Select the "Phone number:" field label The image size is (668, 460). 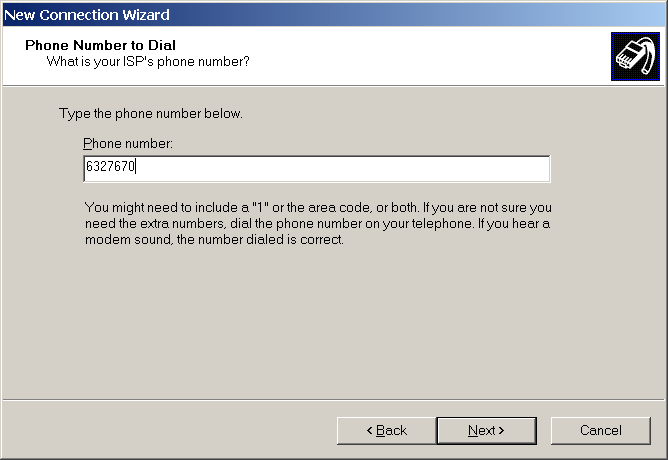(128, 144)
